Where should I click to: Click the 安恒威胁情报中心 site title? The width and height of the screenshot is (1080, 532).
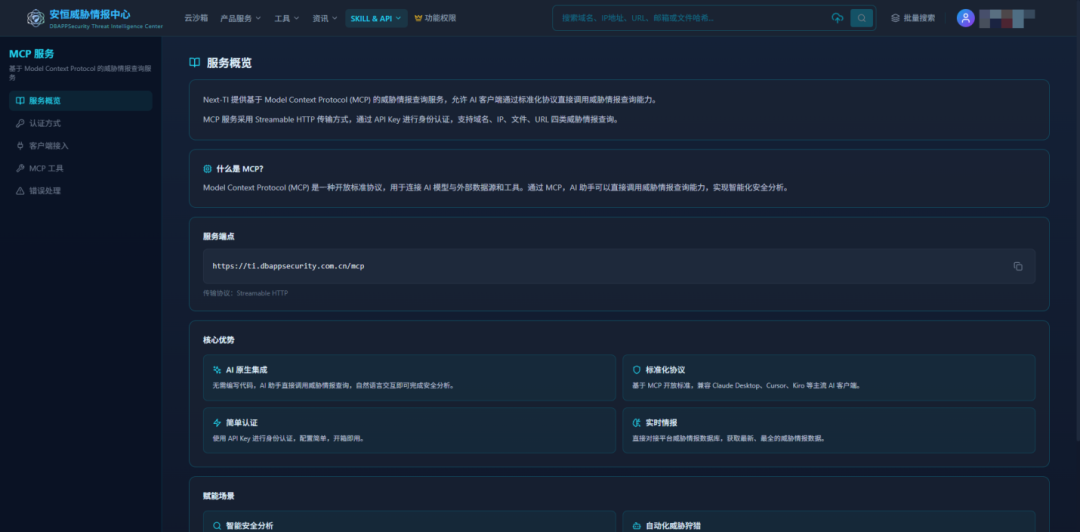(90, 14)
